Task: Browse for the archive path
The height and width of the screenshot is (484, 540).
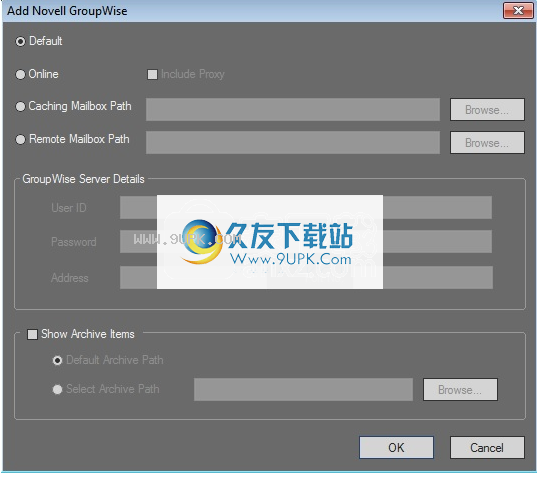Action: 460,390
